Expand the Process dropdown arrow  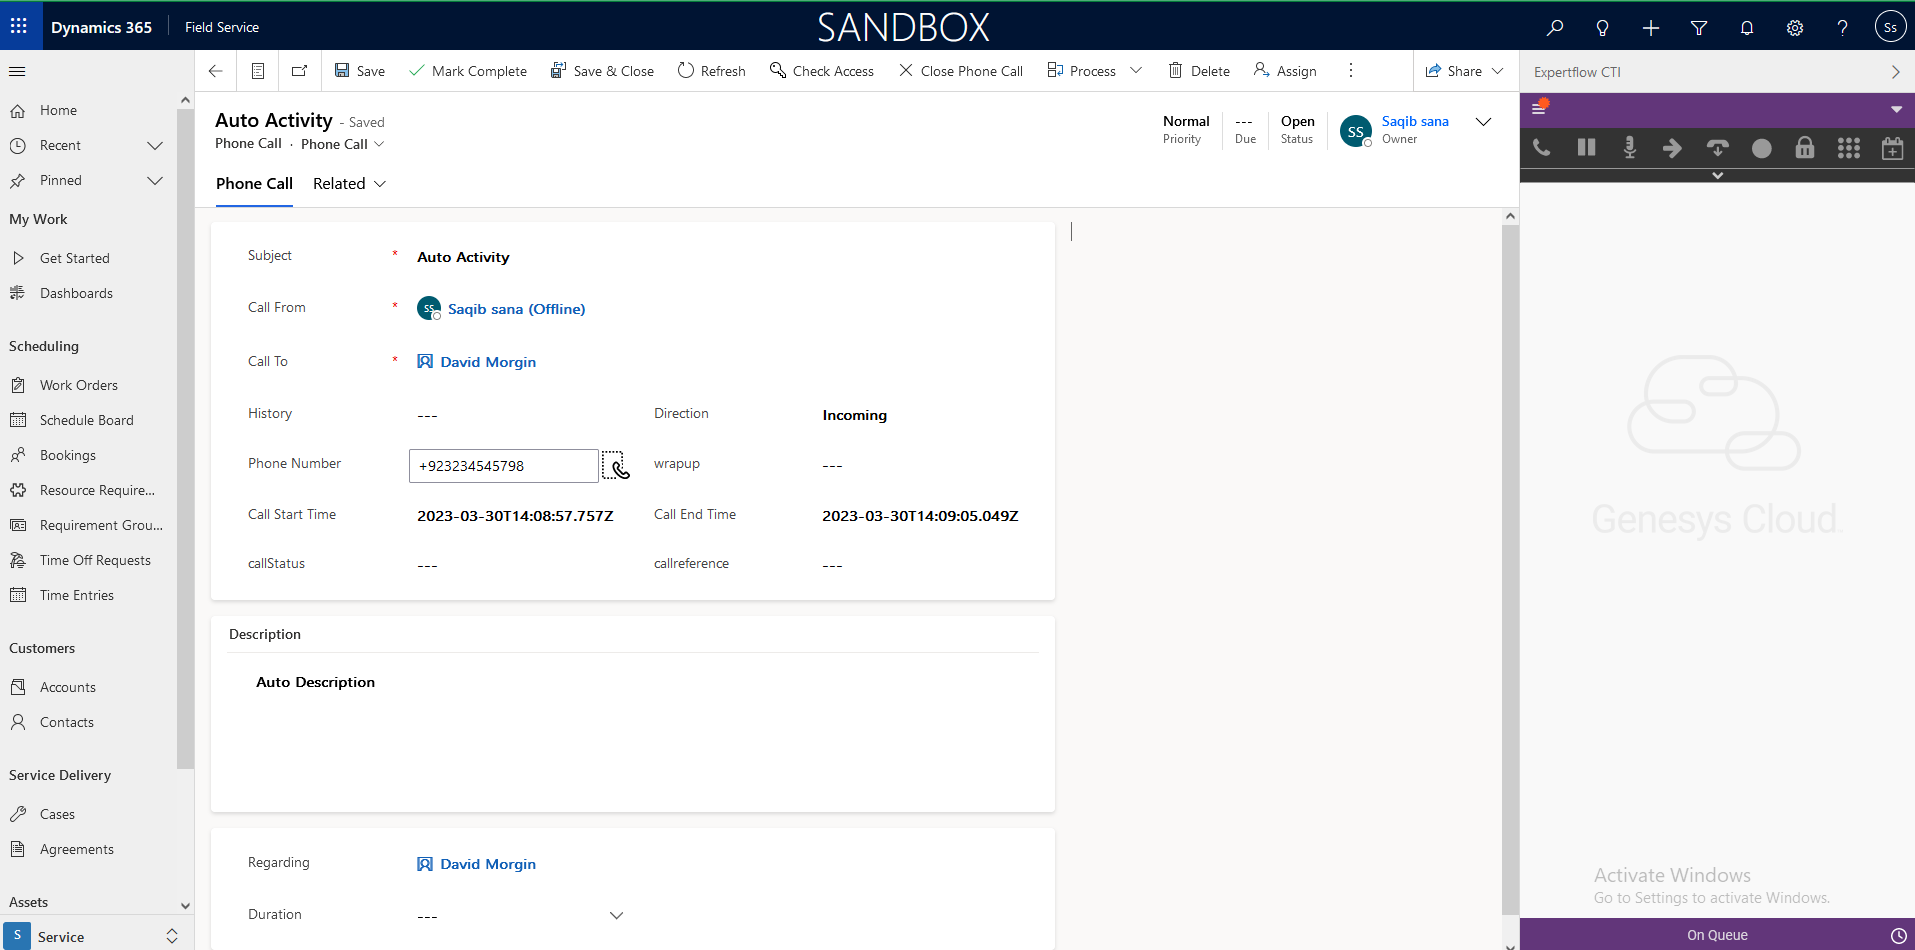(x=1136, y=71)
